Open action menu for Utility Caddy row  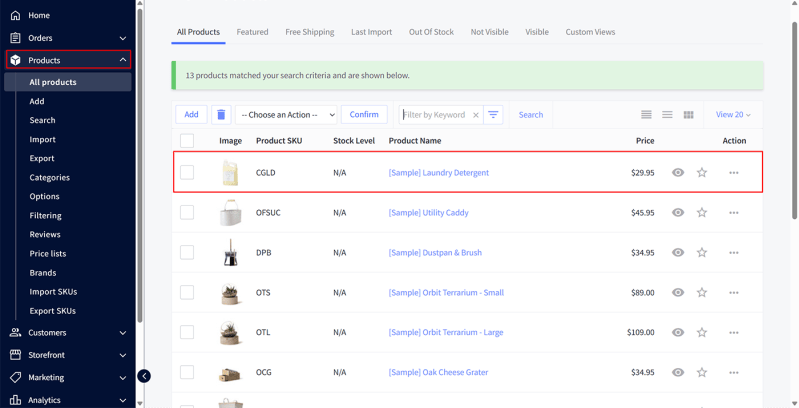tap(734, 212)
